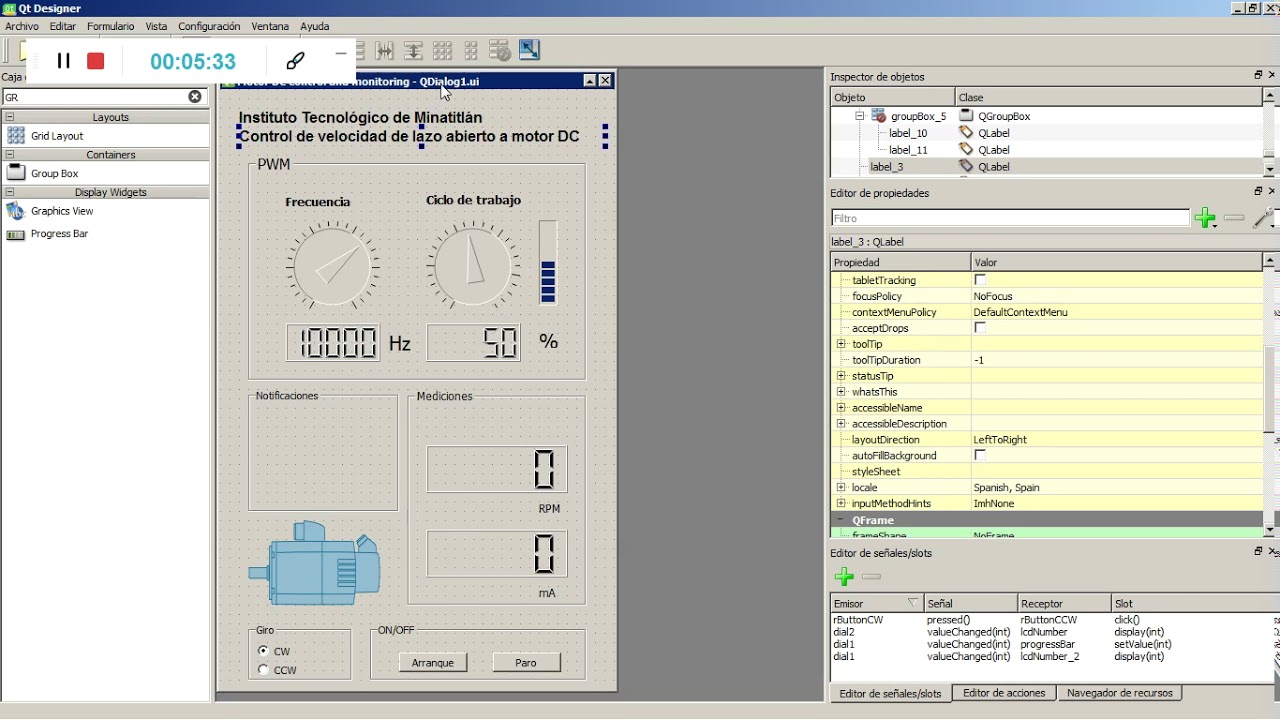The image size is (1280, 720).
Task: Open the property editor wrench configuration
Action: coord(1263,218)
